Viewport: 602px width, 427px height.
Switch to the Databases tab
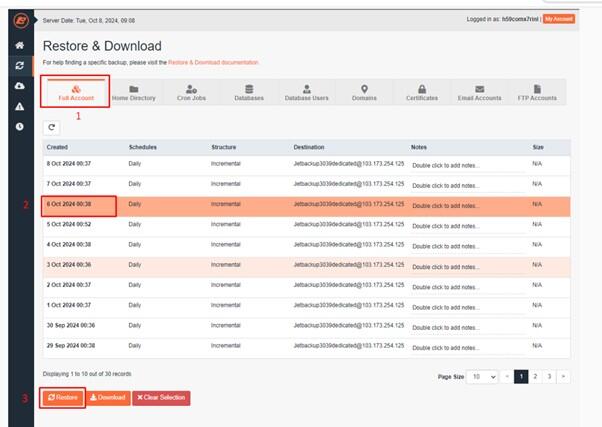[249, 92]
